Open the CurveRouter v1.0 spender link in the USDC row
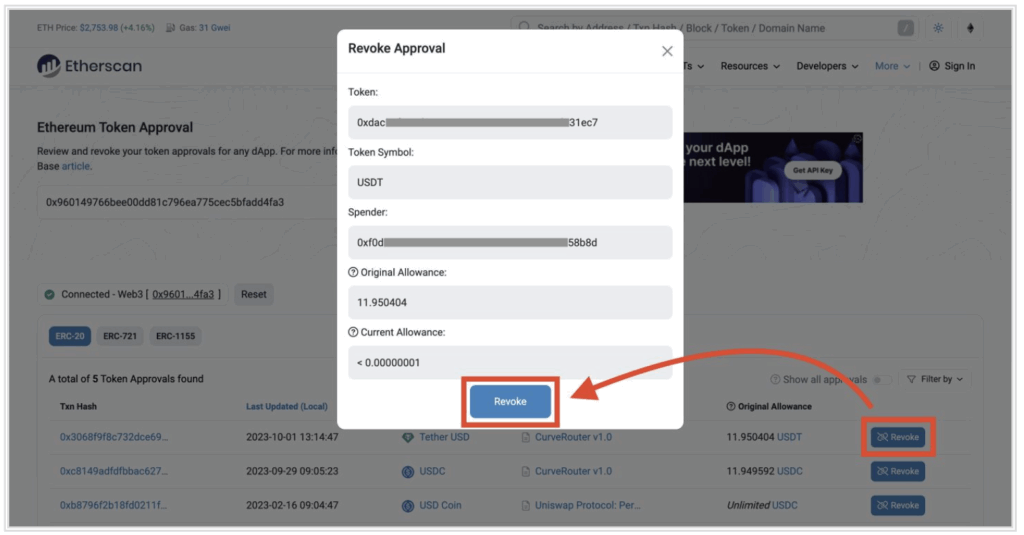 (573, 471)
